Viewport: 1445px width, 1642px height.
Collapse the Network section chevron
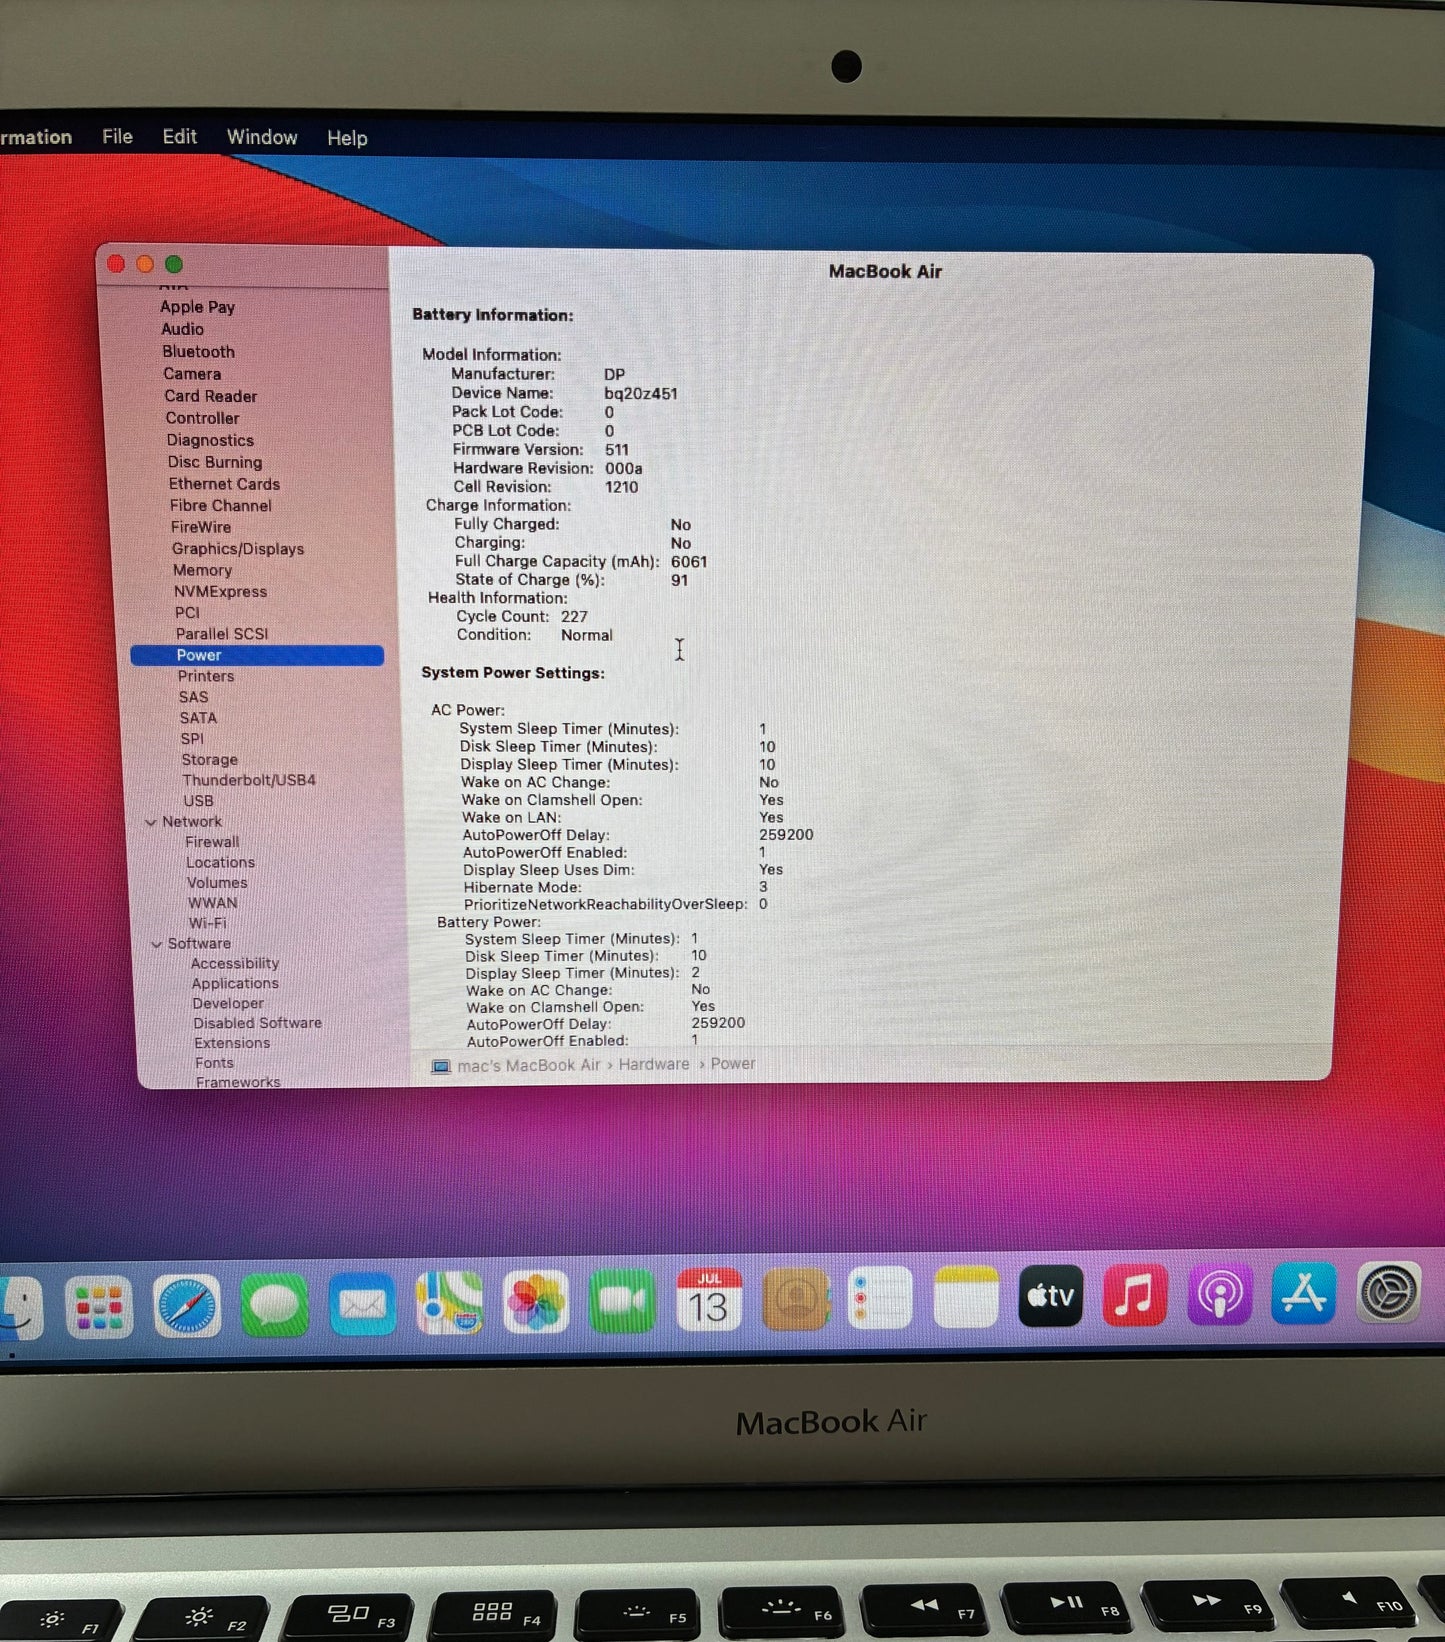point(151,822)
